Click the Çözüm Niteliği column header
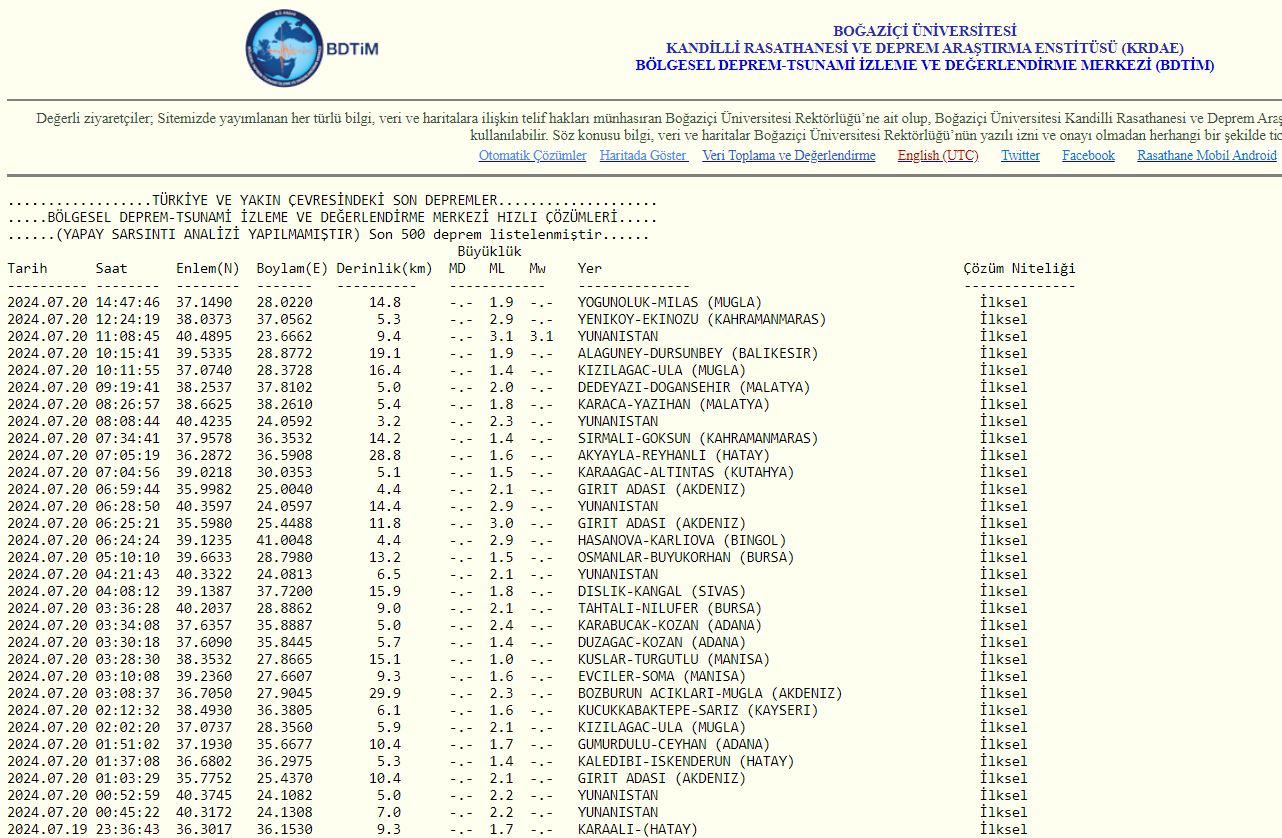The height and width of the screenshot is (838, 1282). point(1019,268)
